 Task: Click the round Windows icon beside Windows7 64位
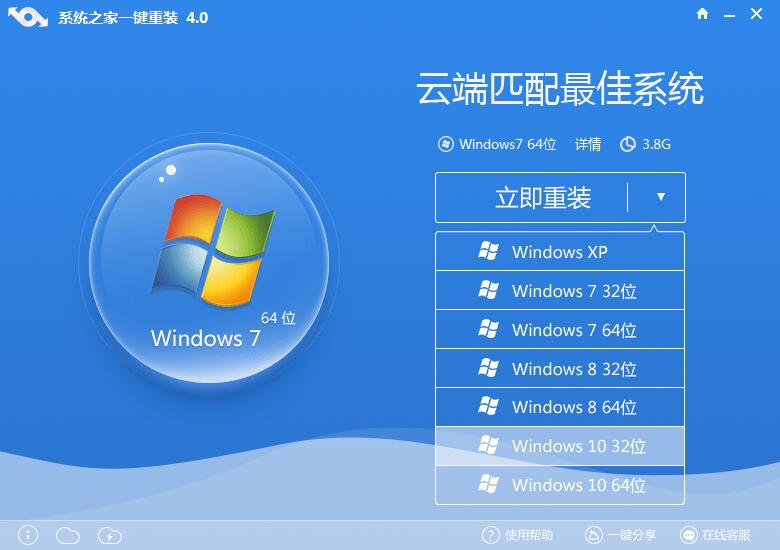tap(446, 144)
